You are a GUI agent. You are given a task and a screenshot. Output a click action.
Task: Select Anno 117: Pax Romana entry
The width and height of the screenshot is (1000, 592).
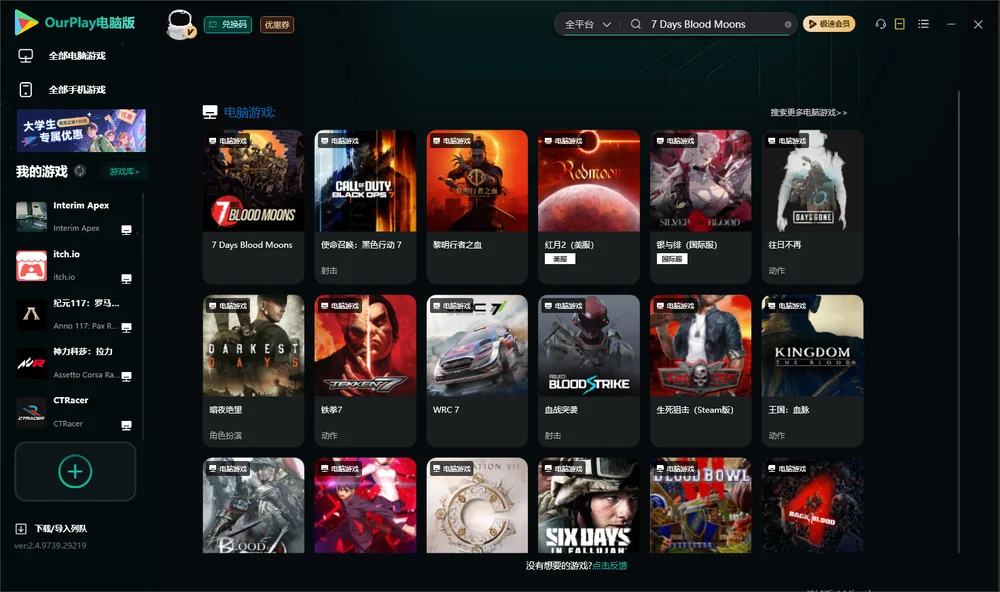75,314
